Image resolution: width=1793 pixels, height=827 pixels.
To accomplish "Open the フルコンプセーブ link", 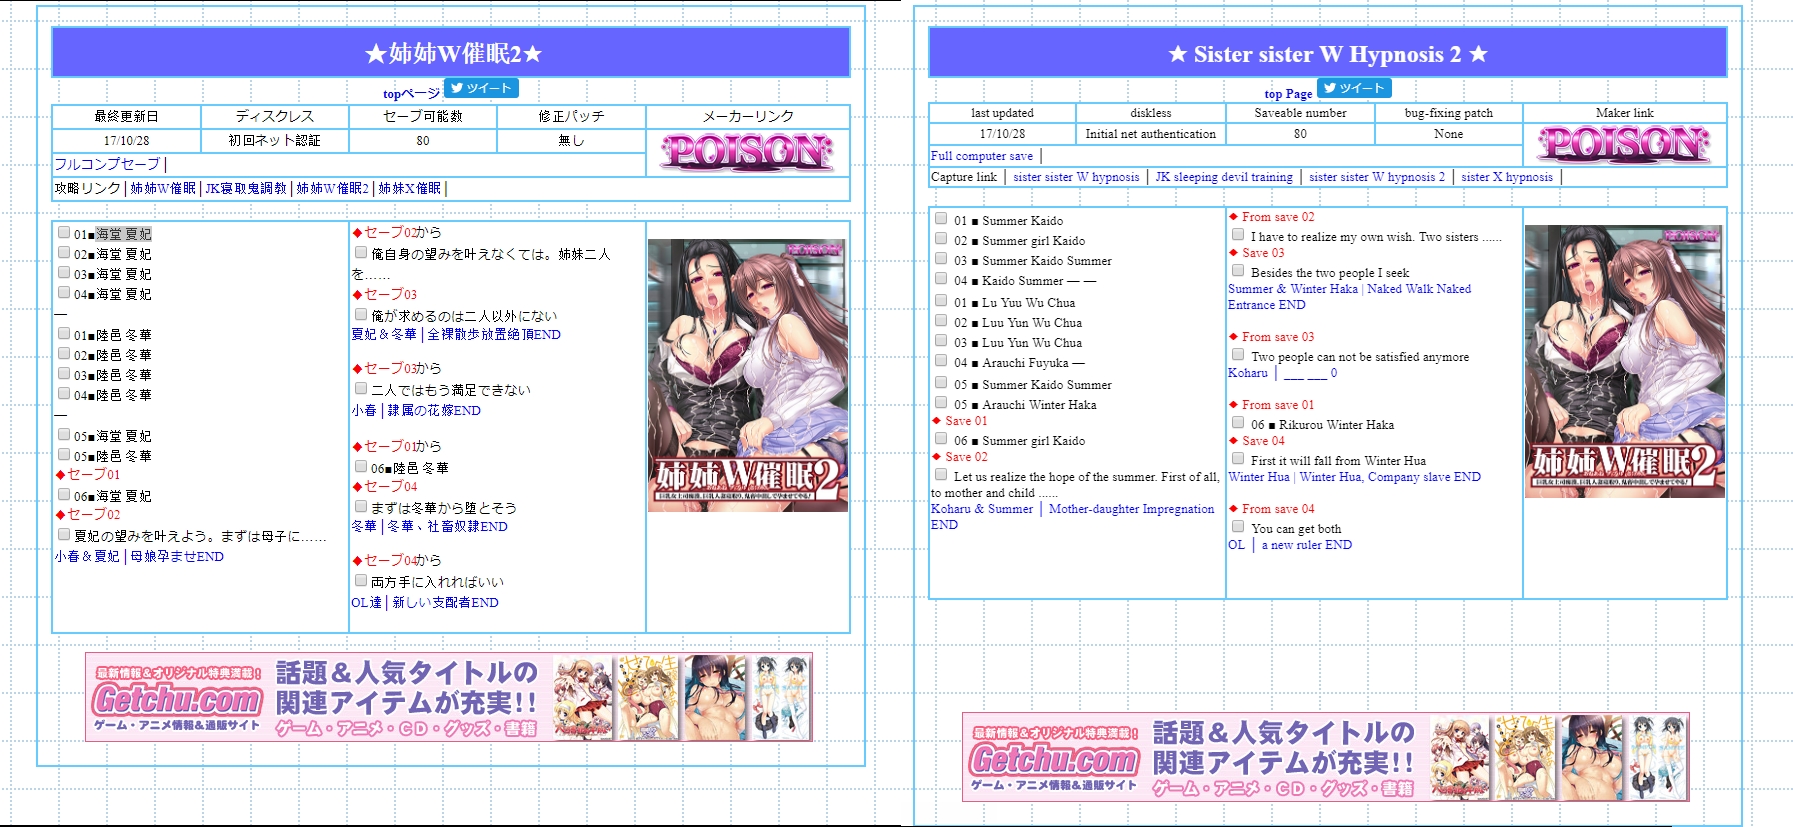I will tap(107, 164).
